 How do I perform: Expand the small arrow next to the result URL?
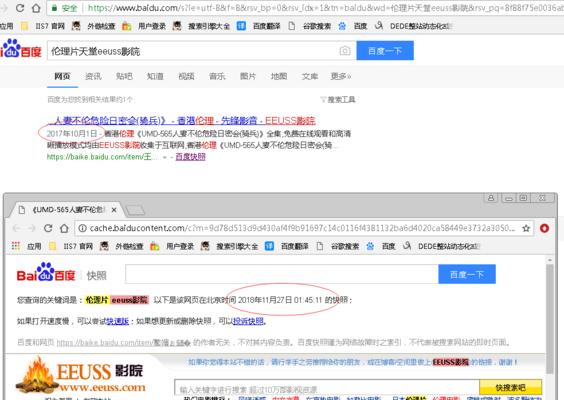[x=165, y=157]
